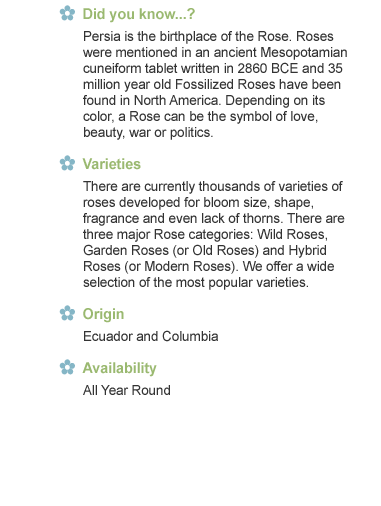Image resolution: width=381 pixels, height=506 pixels.
Task: Click the Origin heading
Action: click(103, 314)
